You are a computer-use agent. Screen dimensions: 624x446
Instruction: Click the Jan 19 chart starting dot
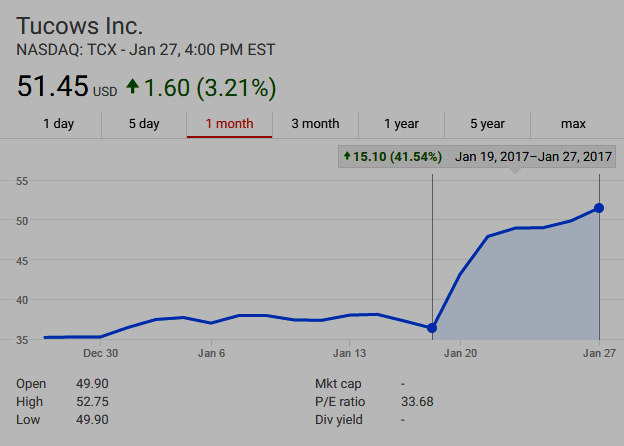pos(432,328)
